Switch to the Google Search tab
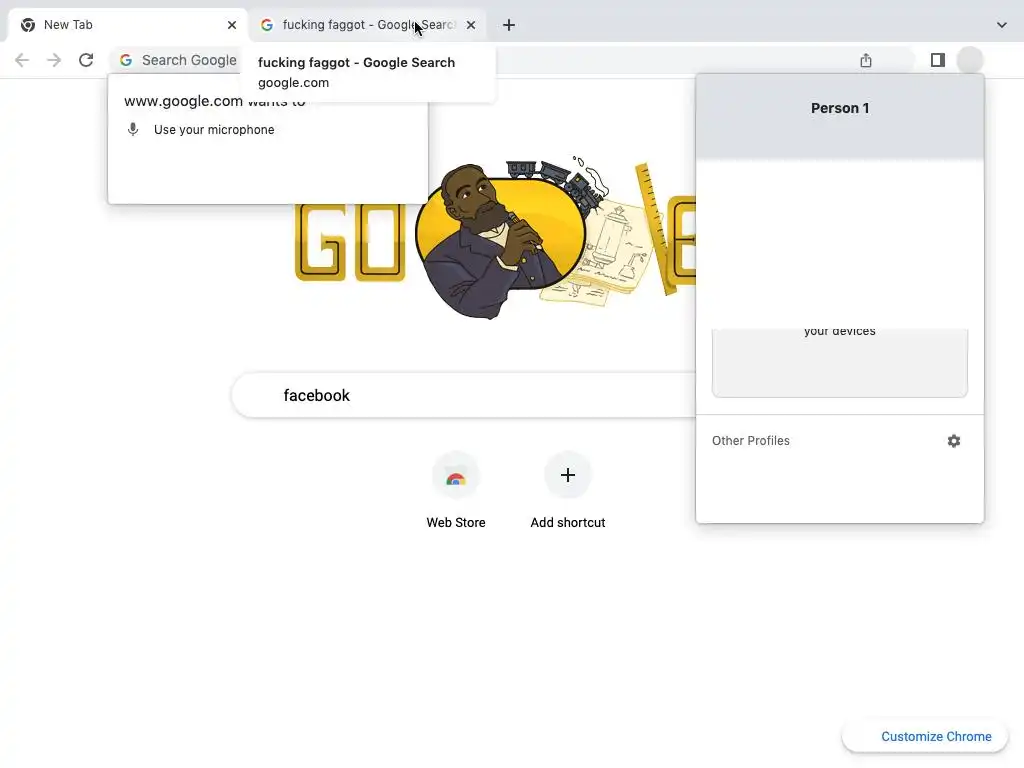Viewport: 1024px width, 768px height. coord(368,25)
